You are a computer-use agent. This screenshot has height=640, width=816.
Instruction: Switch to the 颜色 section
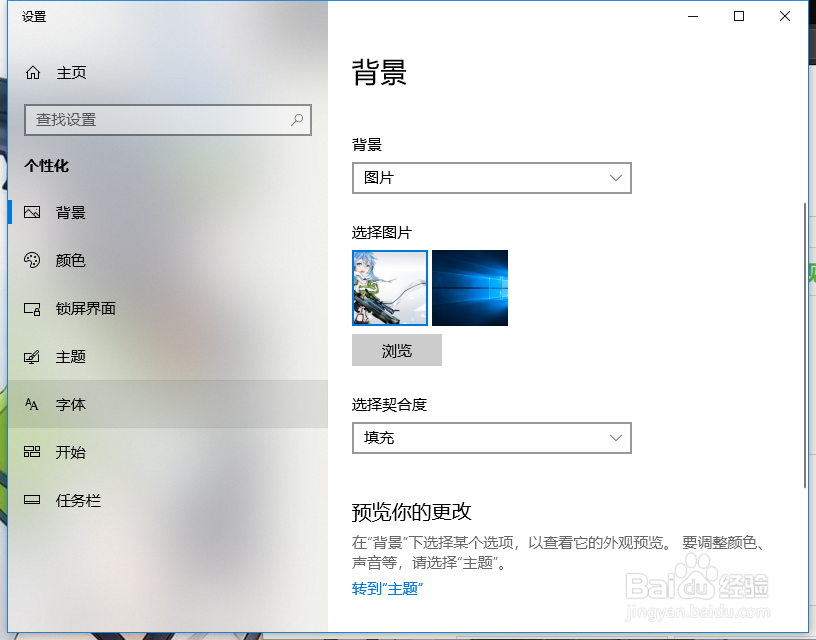[x=70, y=260]
